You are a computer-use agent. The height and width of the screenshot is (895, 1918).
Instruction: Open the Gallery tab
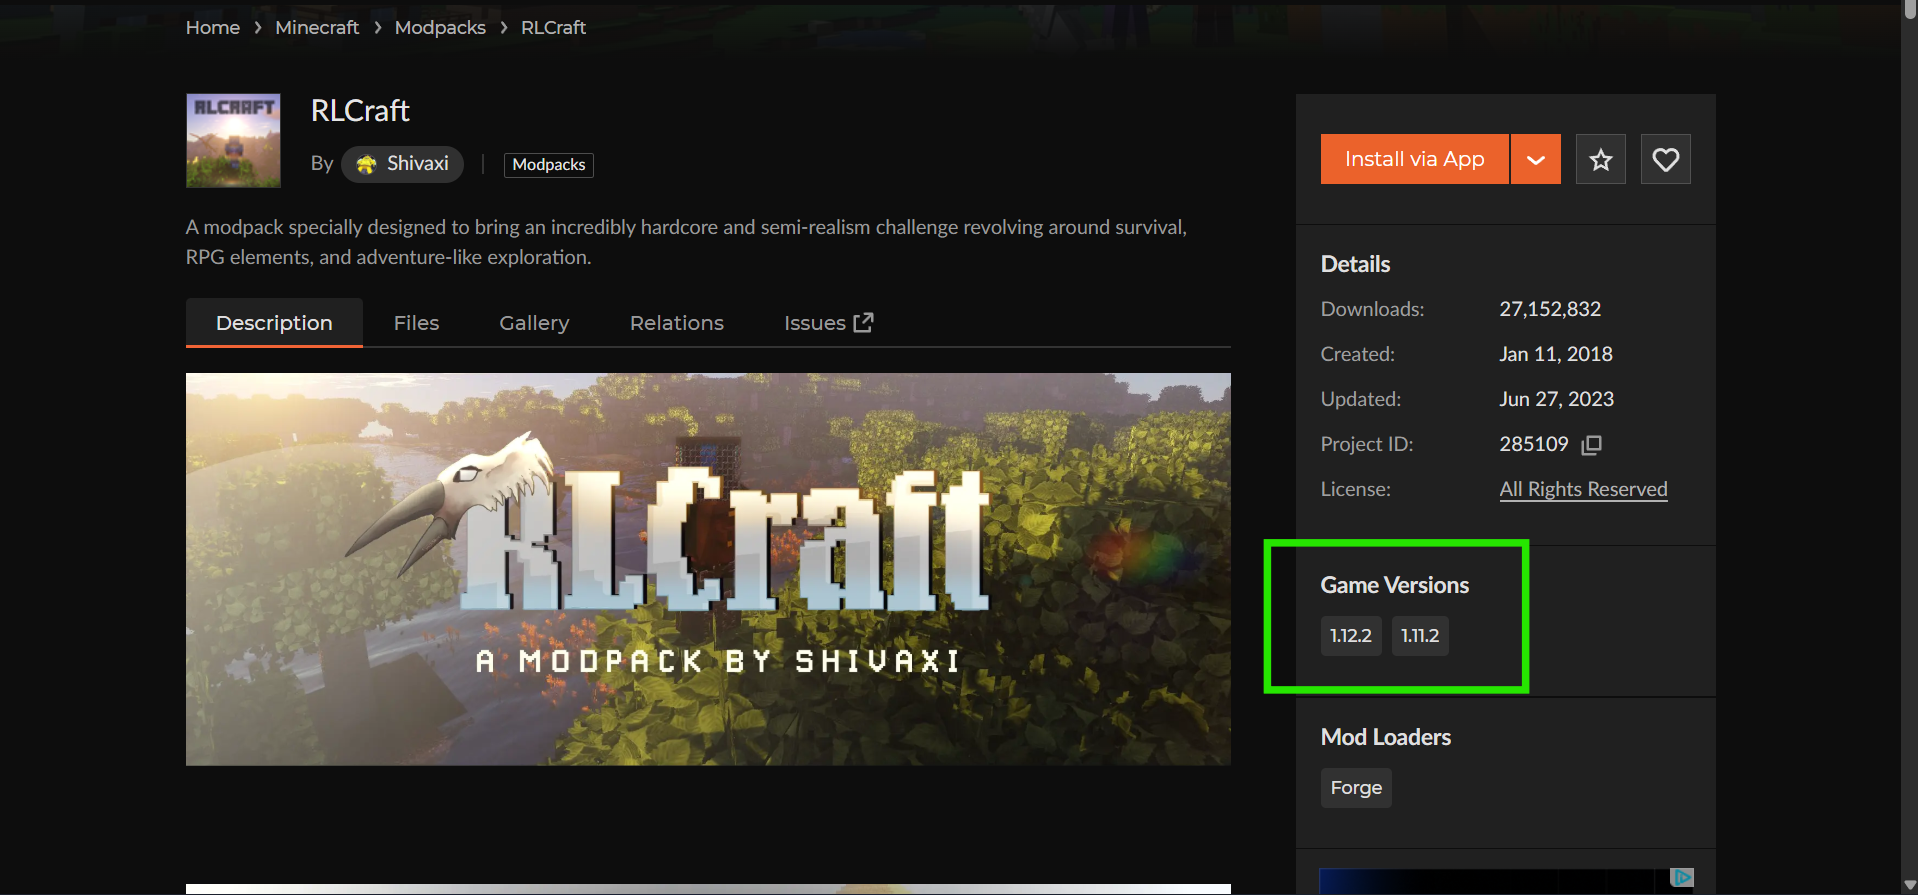point(534,323)
